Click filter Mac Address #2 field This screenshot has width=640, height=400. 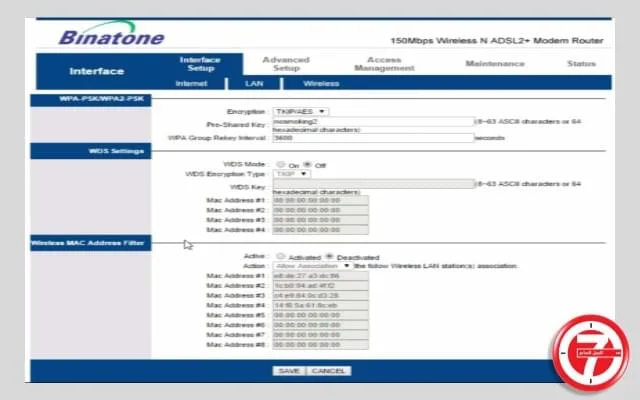click(x=320, y=286)
